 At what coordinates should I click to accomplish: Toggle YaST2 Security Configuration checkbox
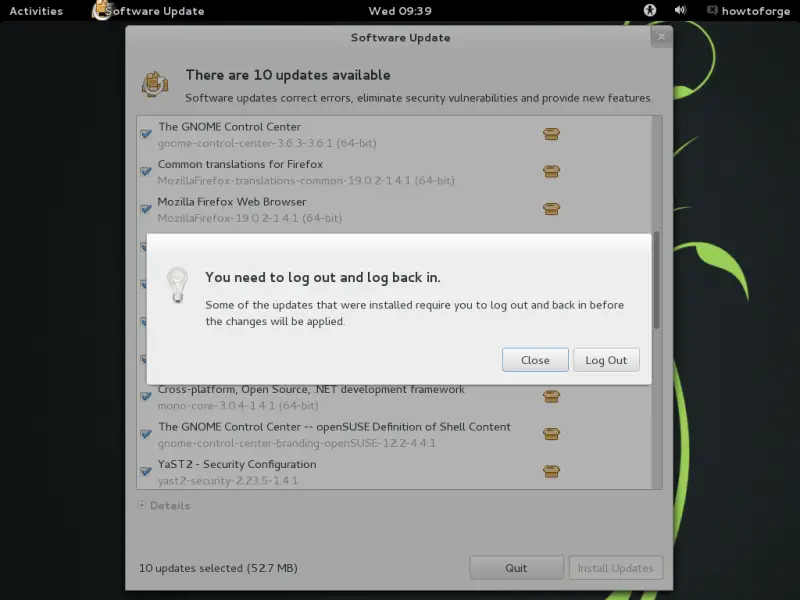click(146, 471)
